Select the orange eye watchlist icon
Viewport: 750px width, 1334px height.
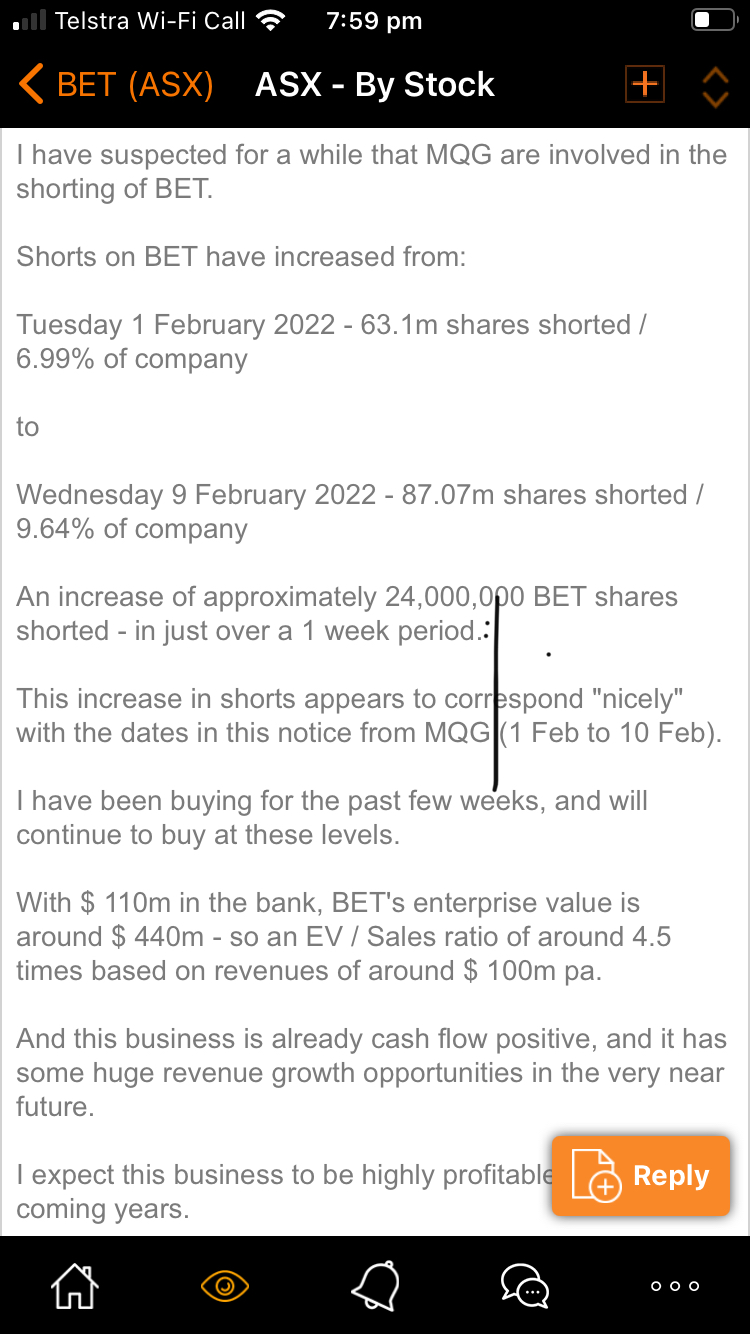(225, 1286)
